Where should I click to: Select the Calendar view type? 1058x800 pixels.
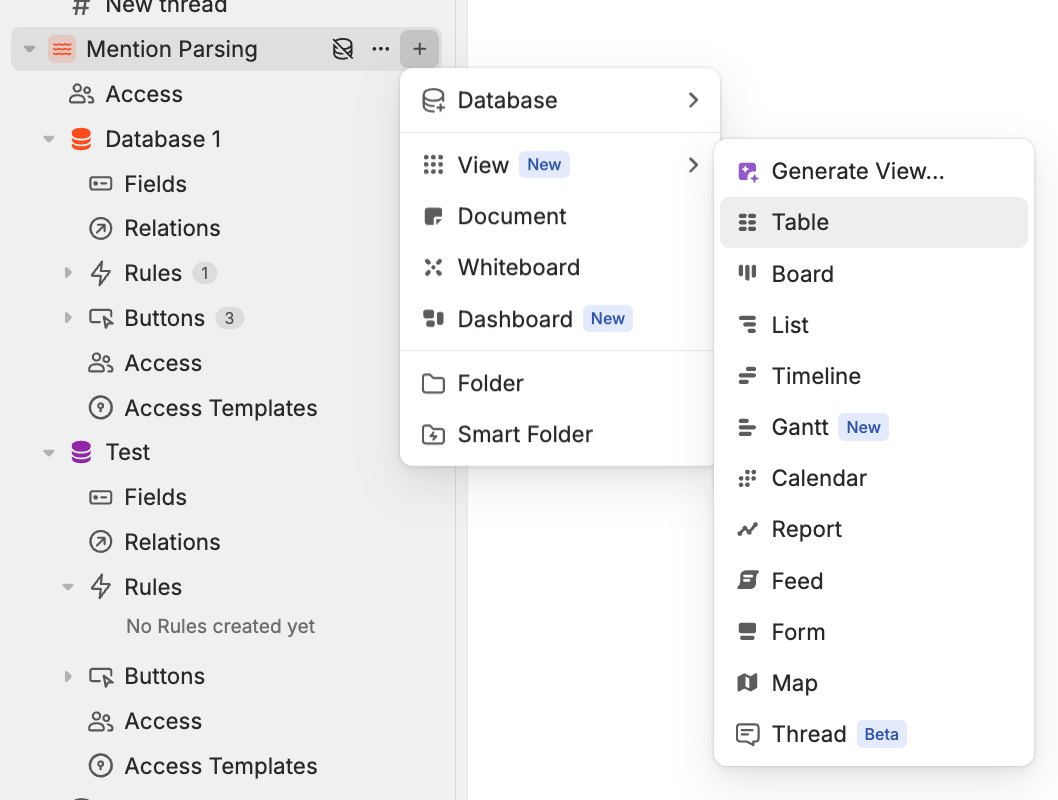(x=818, y=478)
